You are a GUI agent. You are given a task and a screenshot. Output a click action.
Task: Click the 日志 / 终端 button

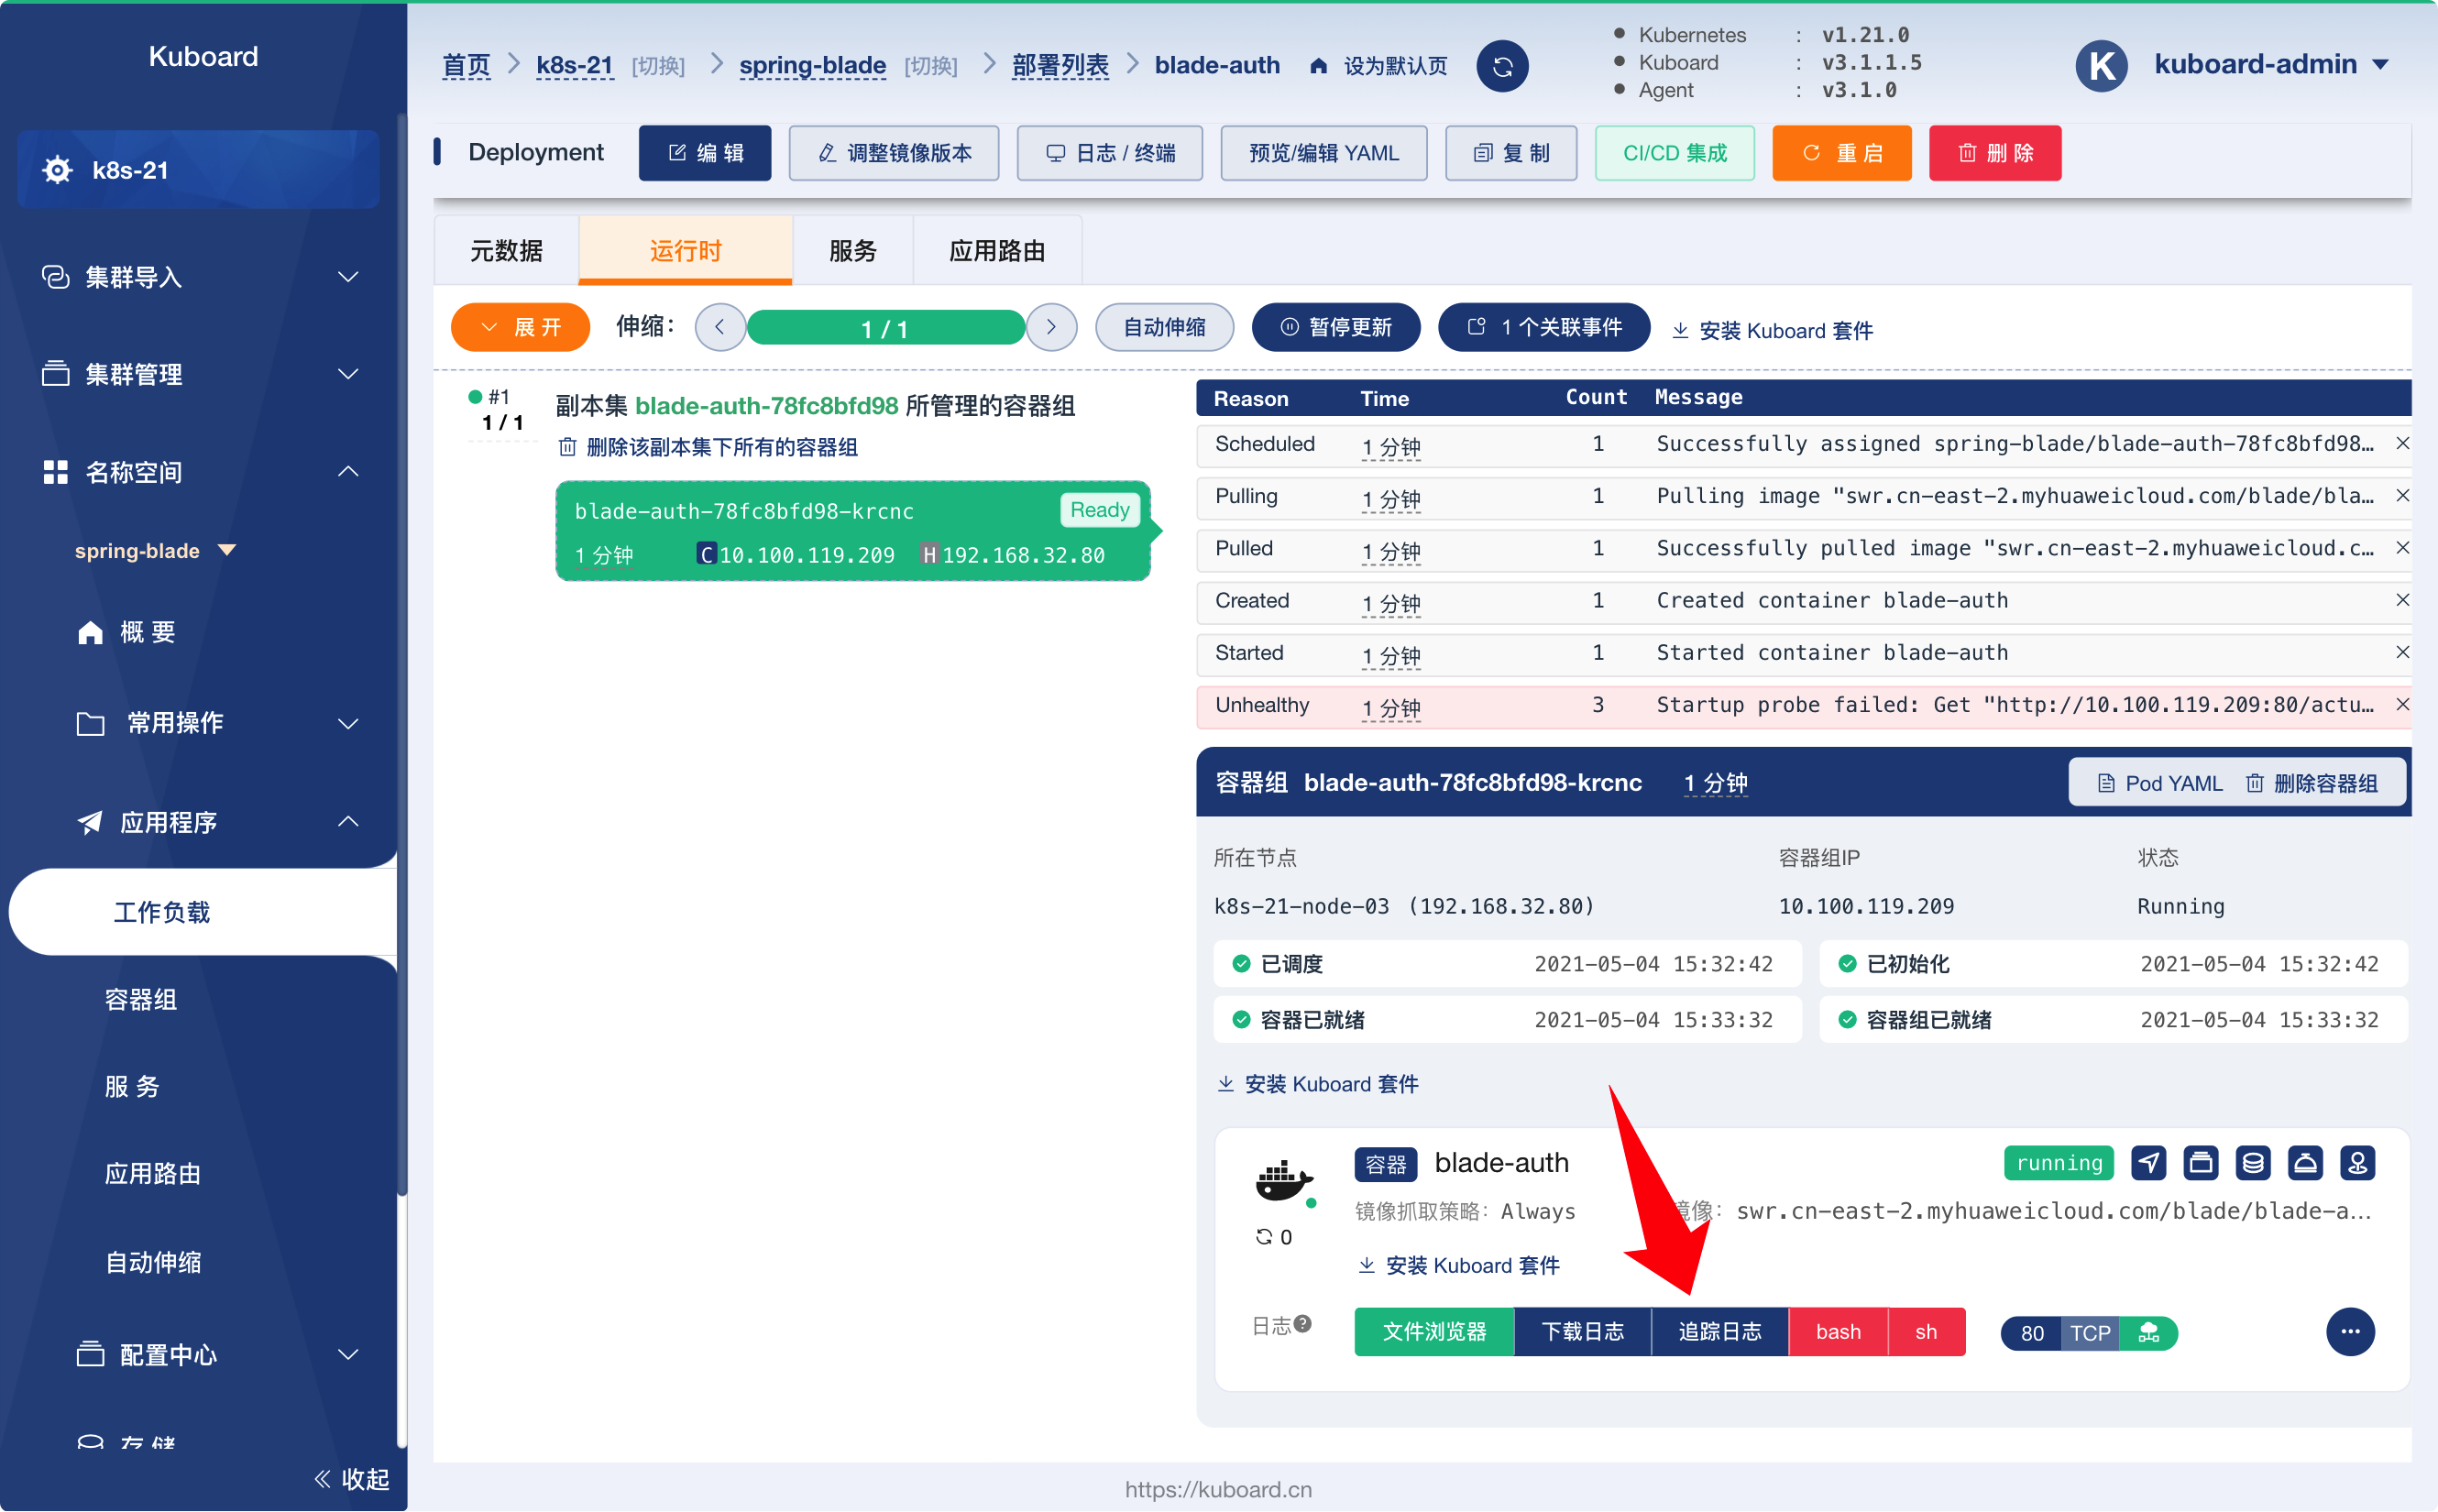click(x=1110, y=153)
